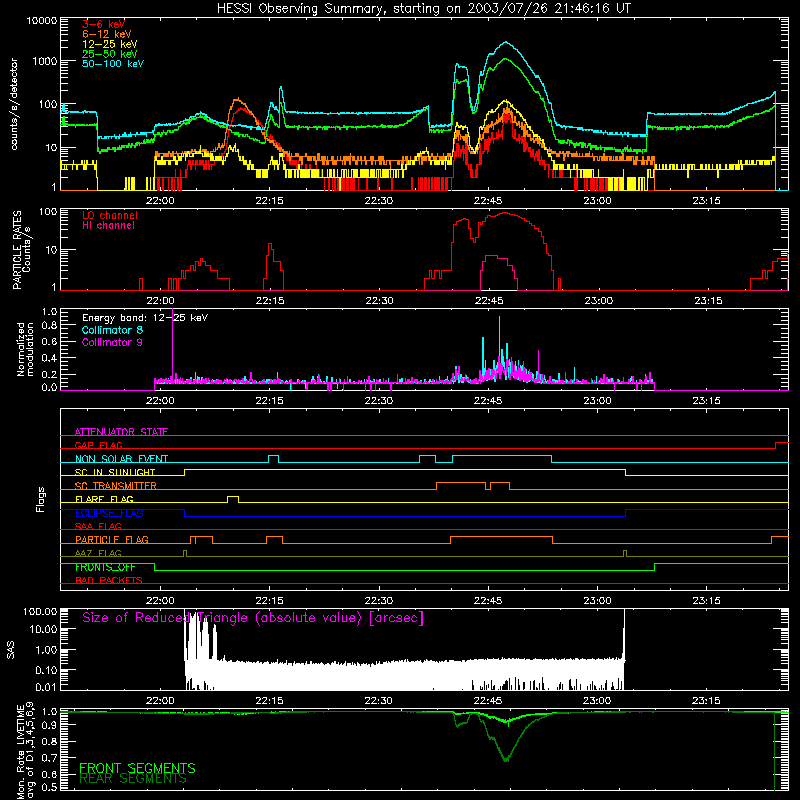
Task: Click the 0.7 tick on livetime axis
Action: click(51, 758)
